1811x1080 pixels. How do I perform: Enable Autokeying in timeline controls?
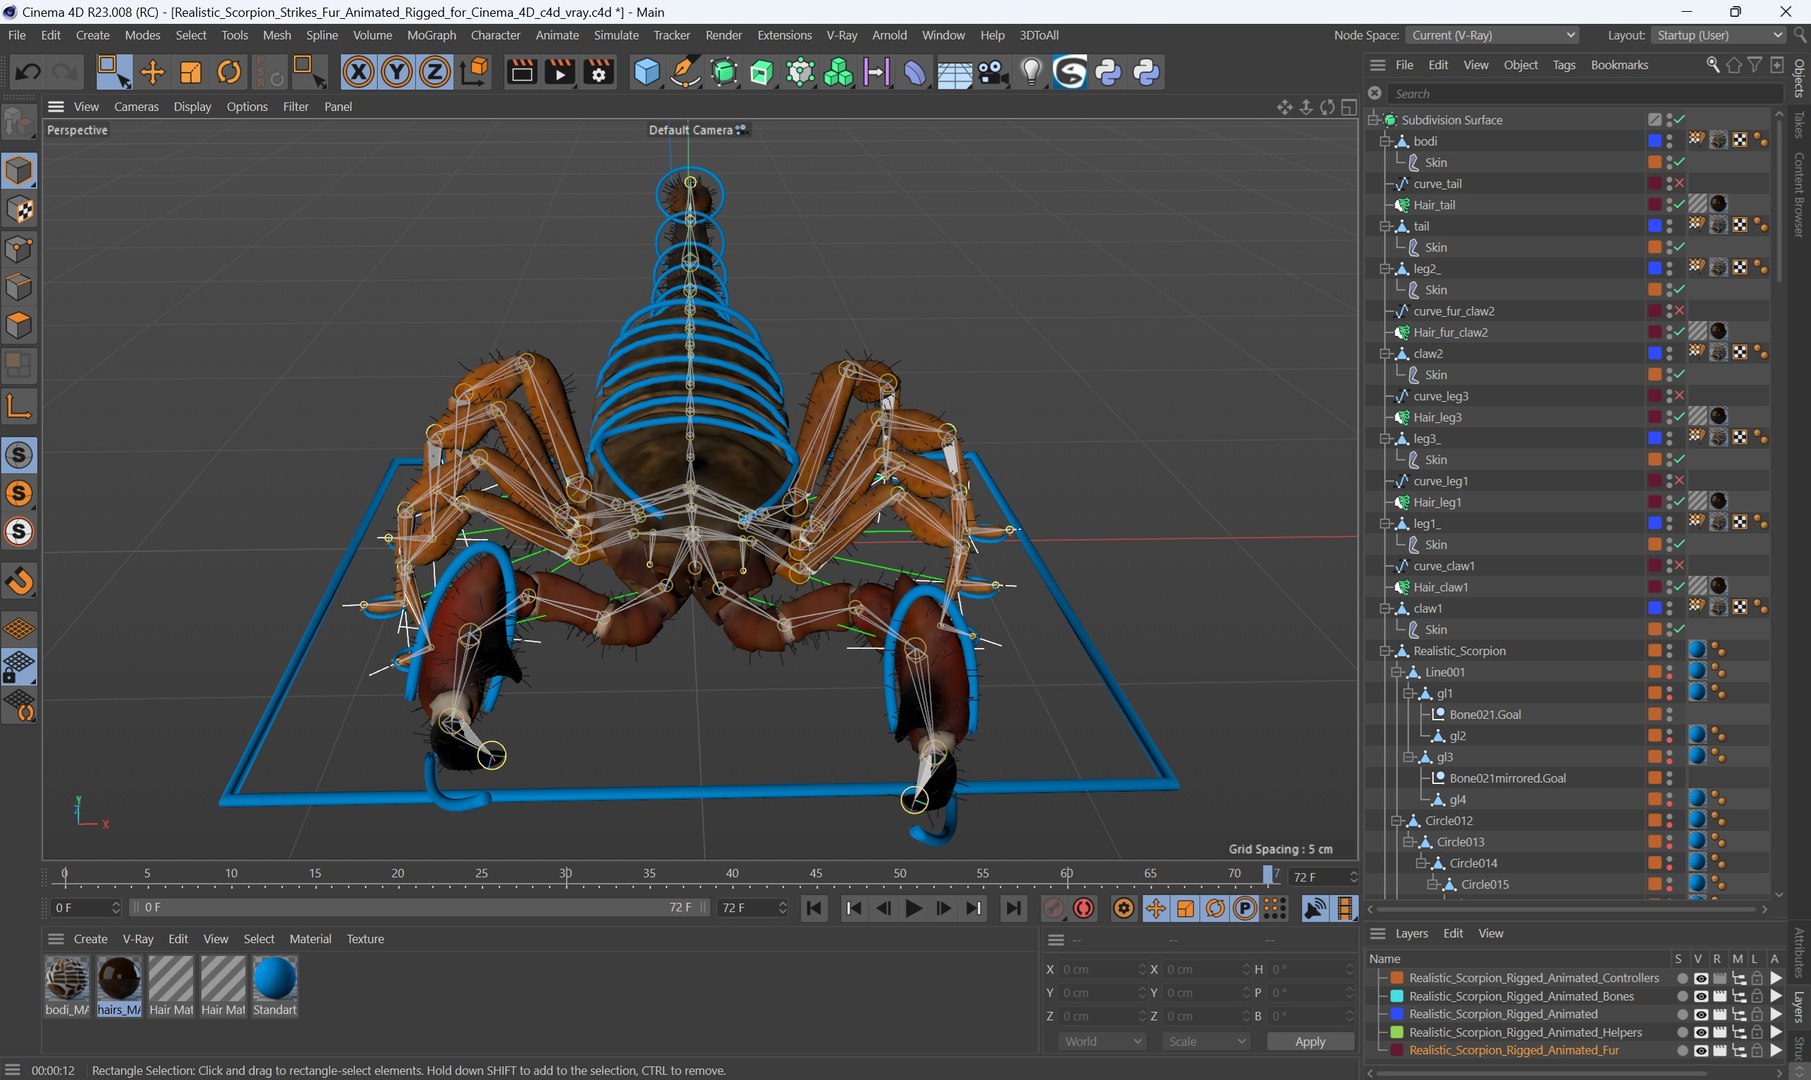click(1084, 908)
